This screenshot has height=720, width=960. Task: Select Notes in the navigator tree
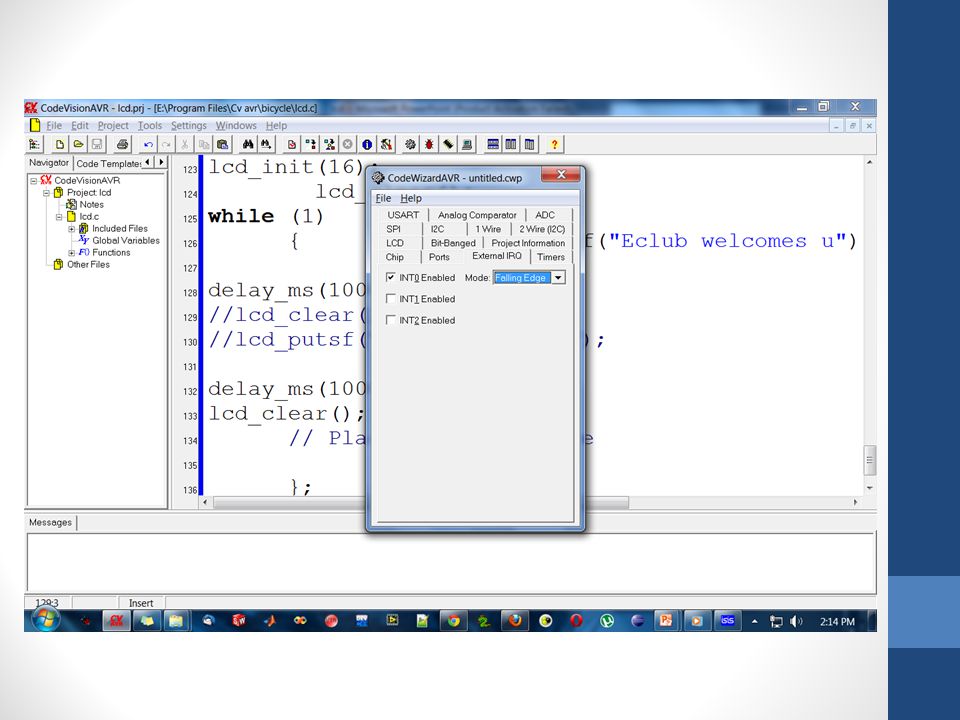pos(91,204)
